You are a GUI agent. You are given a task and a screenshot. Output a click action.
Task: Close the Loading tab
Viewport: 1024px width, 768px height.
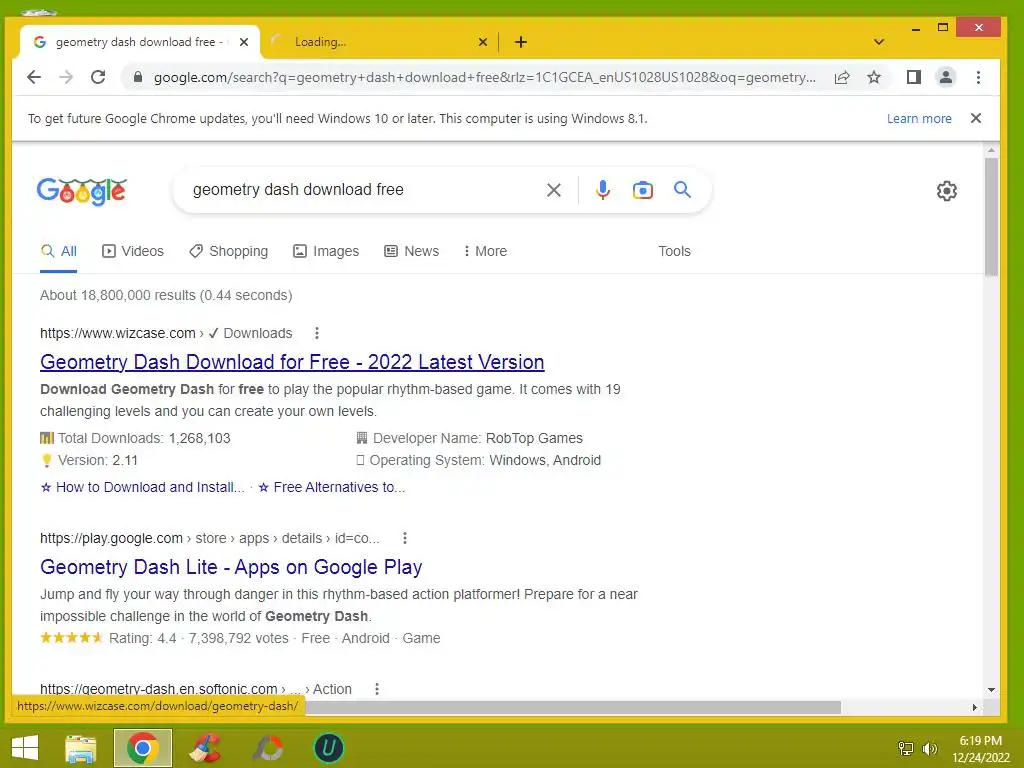pyautogui.click(x=483, y=42)
